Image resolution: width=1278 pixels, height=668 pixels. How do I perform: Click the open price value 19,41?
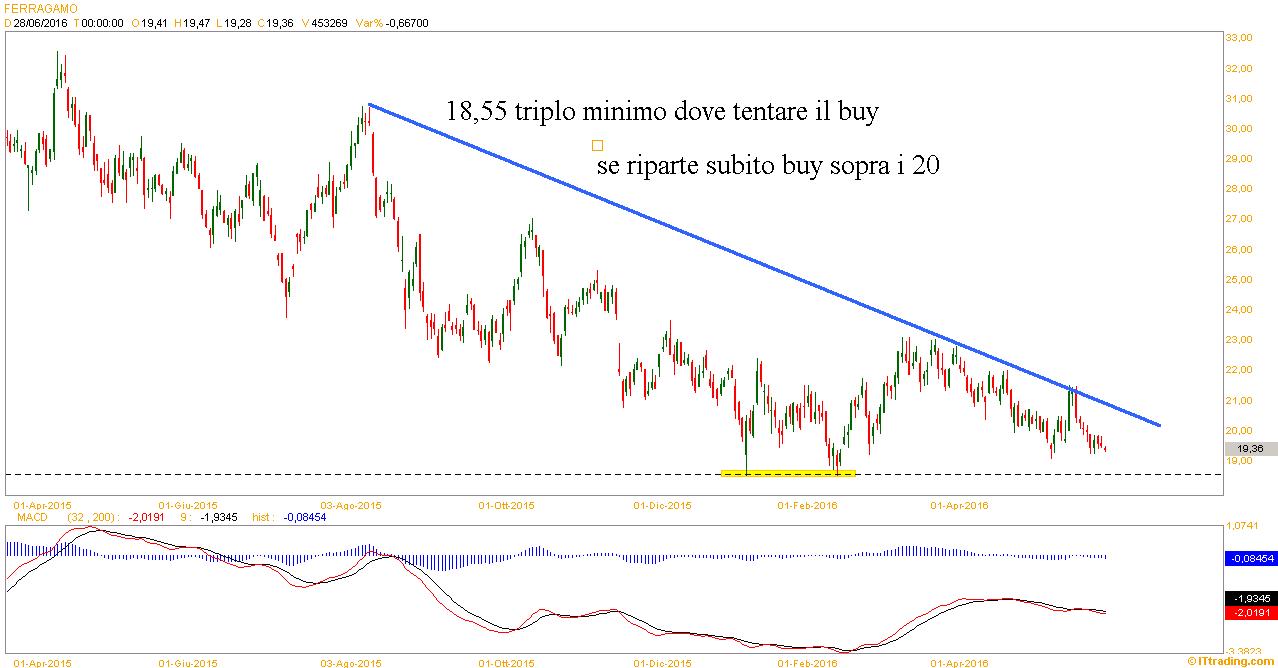point(153,21)
